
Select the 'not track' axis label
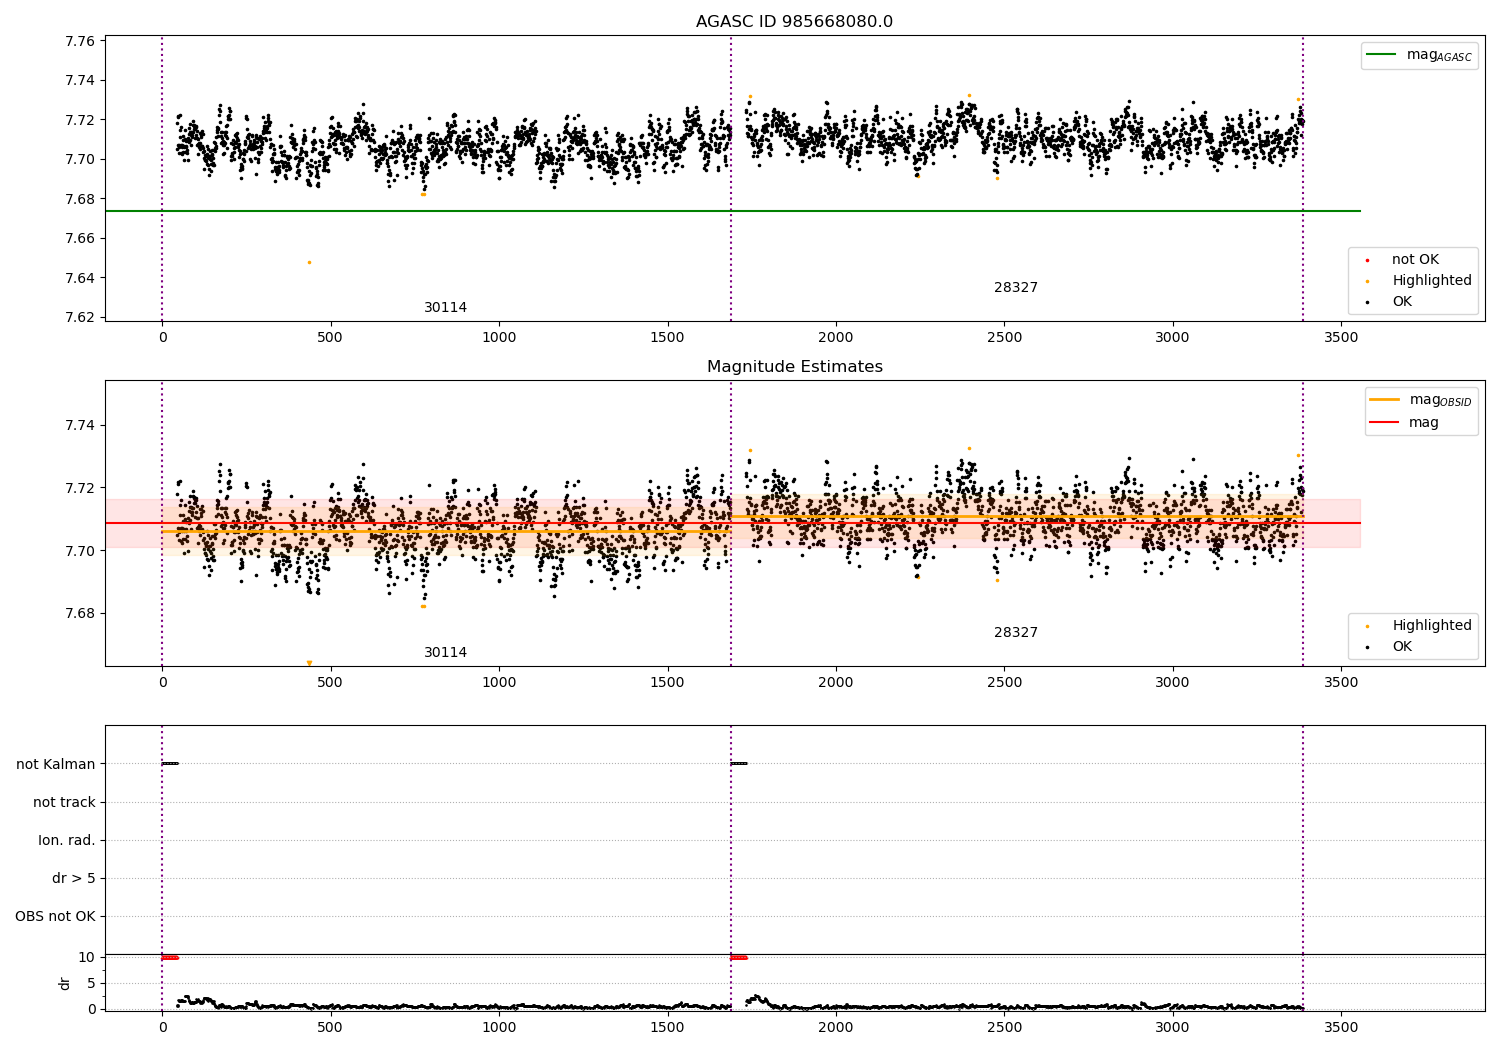point(64,803)
